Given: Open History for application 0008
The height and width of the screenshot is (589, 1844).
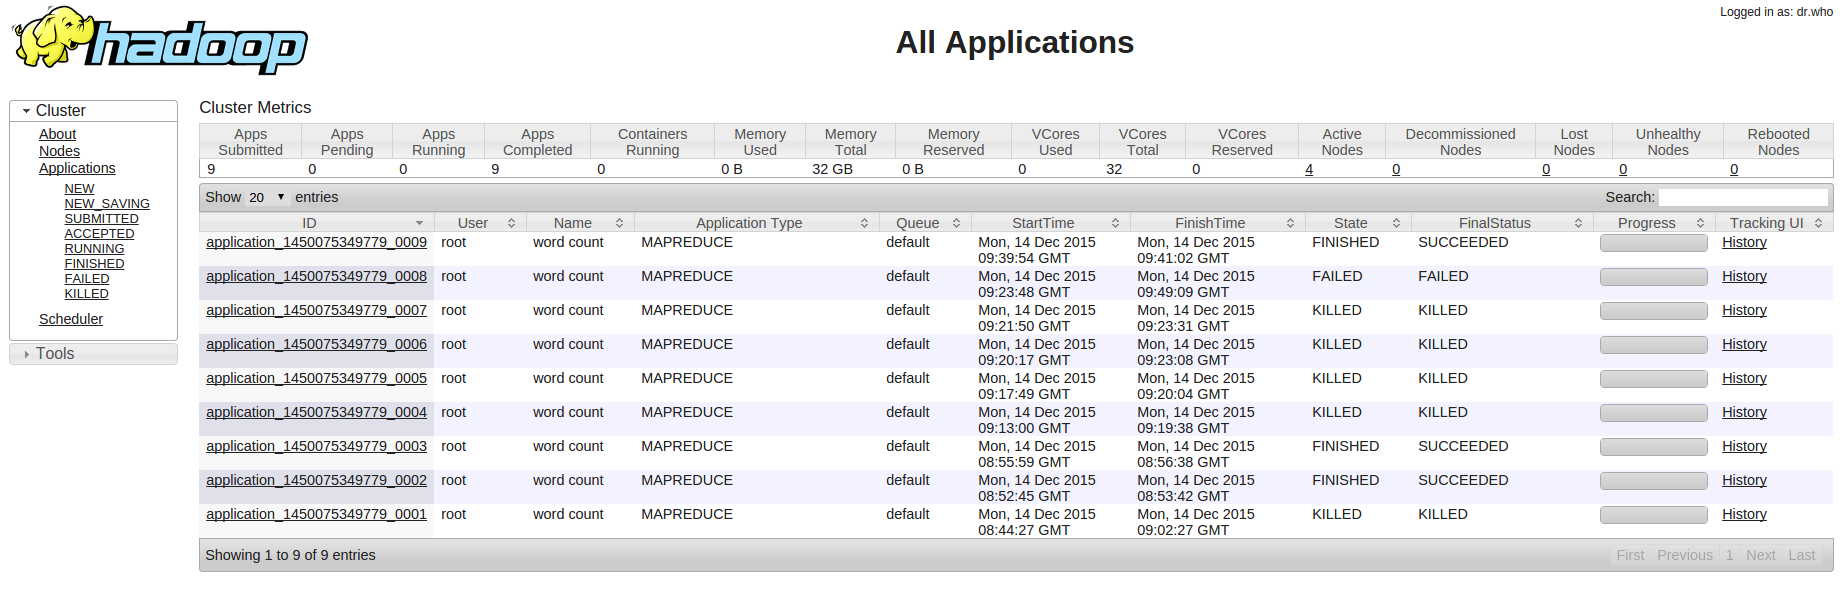Looking at the screenshot, I should (1744, 276).
